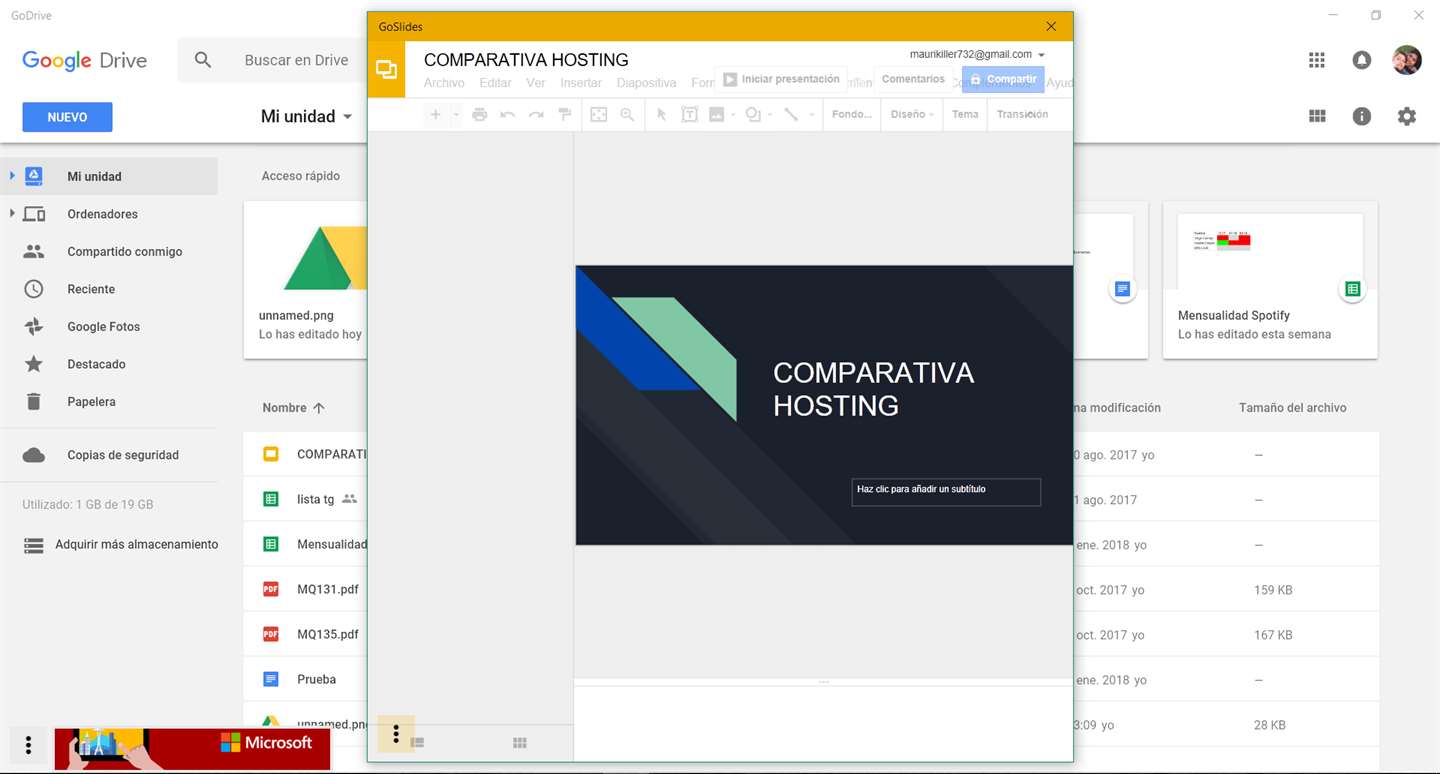Click the print icon in Slides toolbar
The image size is (1440, 774).
point(480,115)
